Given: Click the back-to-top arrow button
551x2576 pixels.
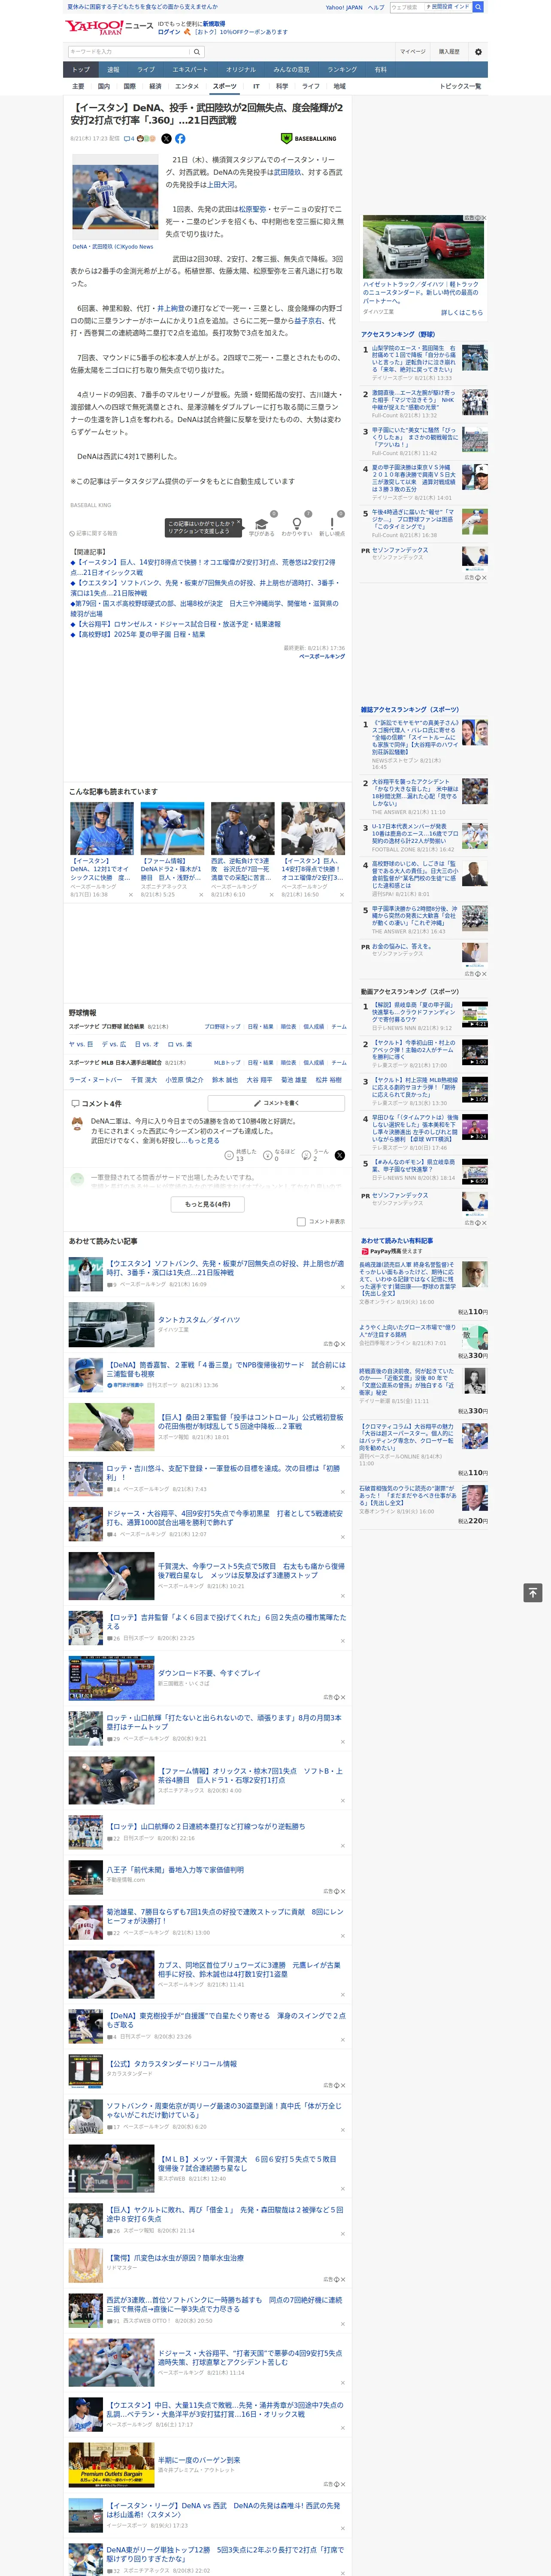Looking at the screenshot, I should [x=533, y=1593].
